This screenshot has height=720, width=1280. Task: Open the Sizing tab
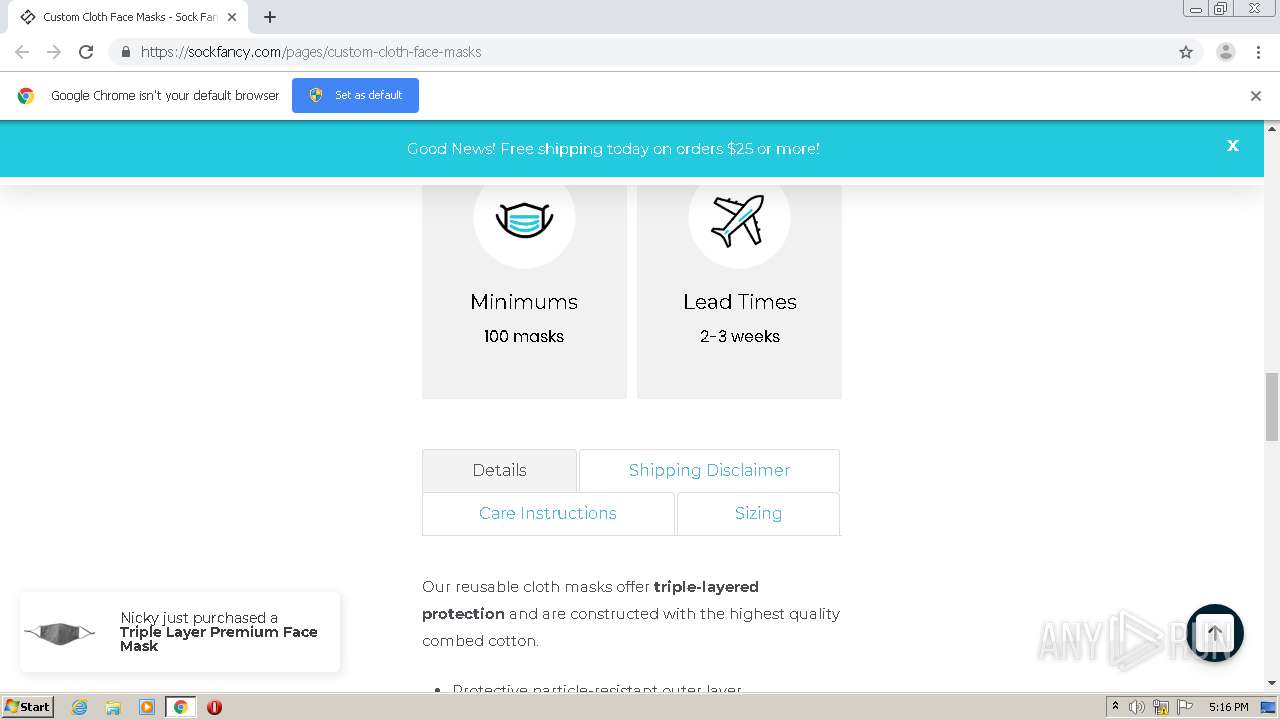click(x=758, y=513)
